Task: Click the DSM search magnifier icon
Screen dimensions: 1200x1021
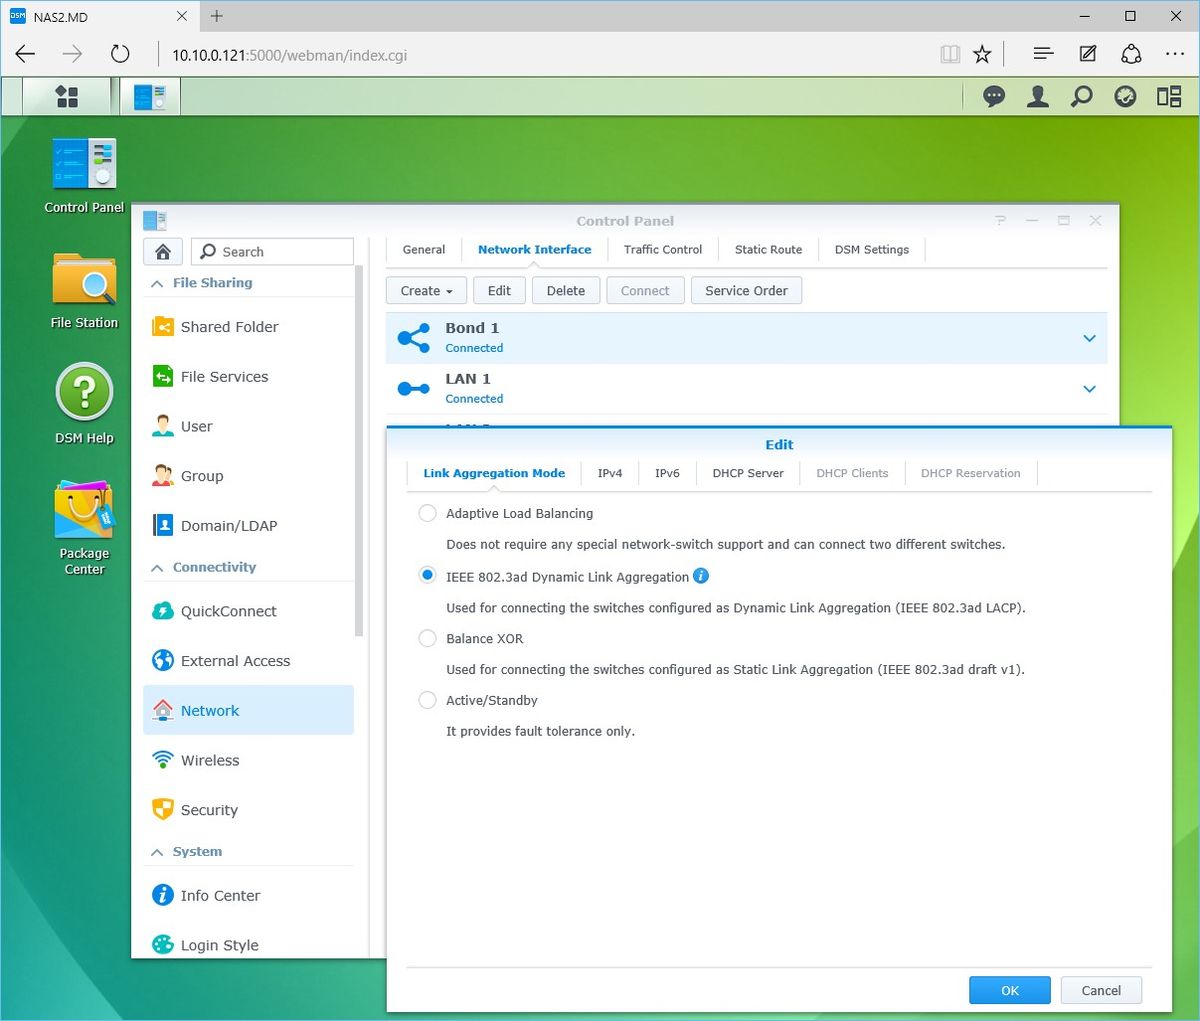Action: pos(1082,96)
